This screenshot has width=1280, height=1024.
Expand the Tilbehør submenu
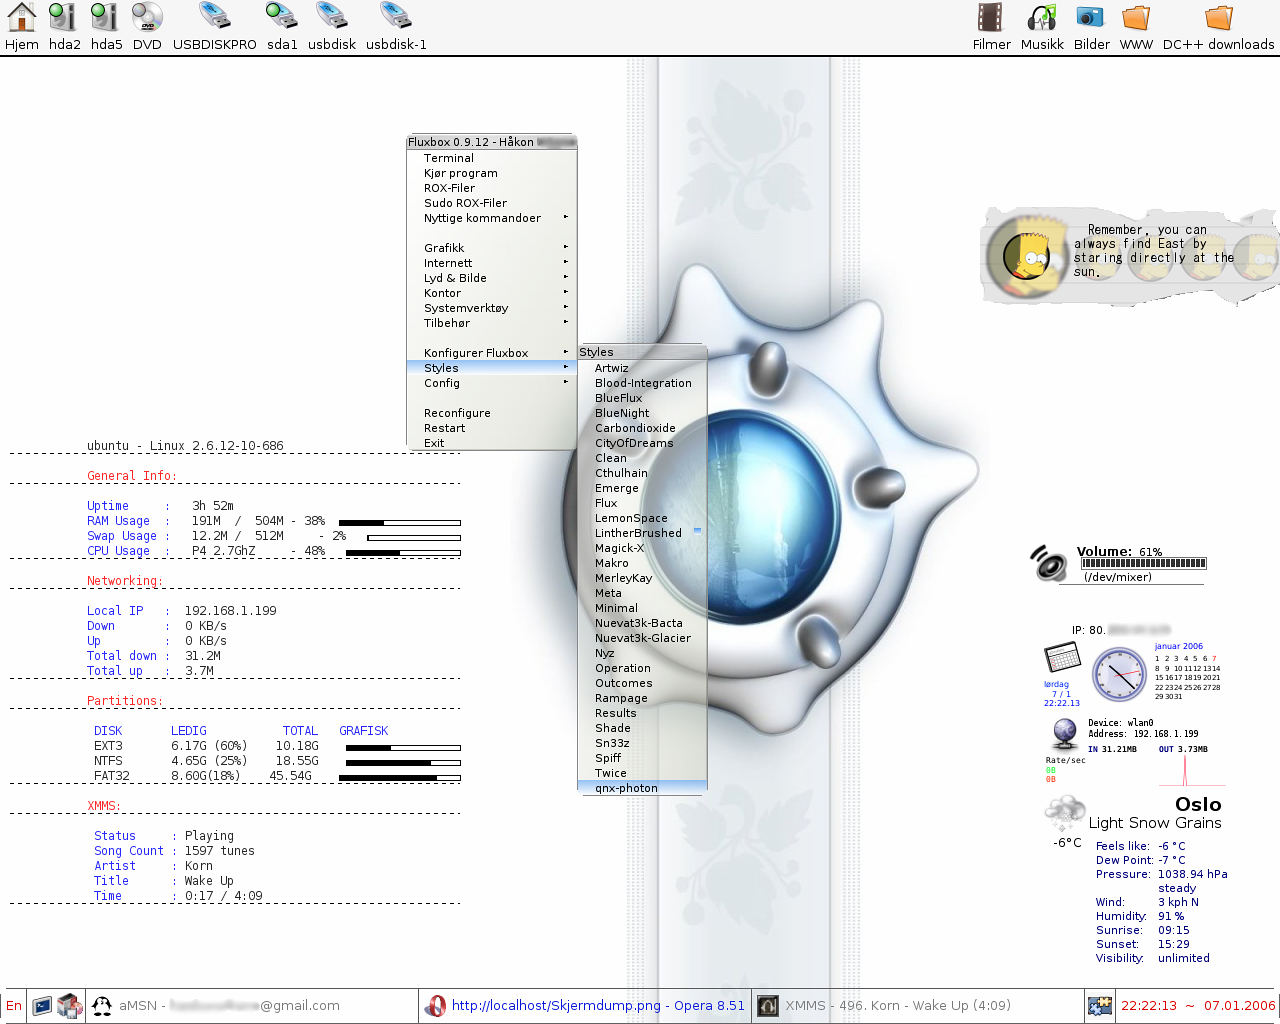click(x=492, y=323)
